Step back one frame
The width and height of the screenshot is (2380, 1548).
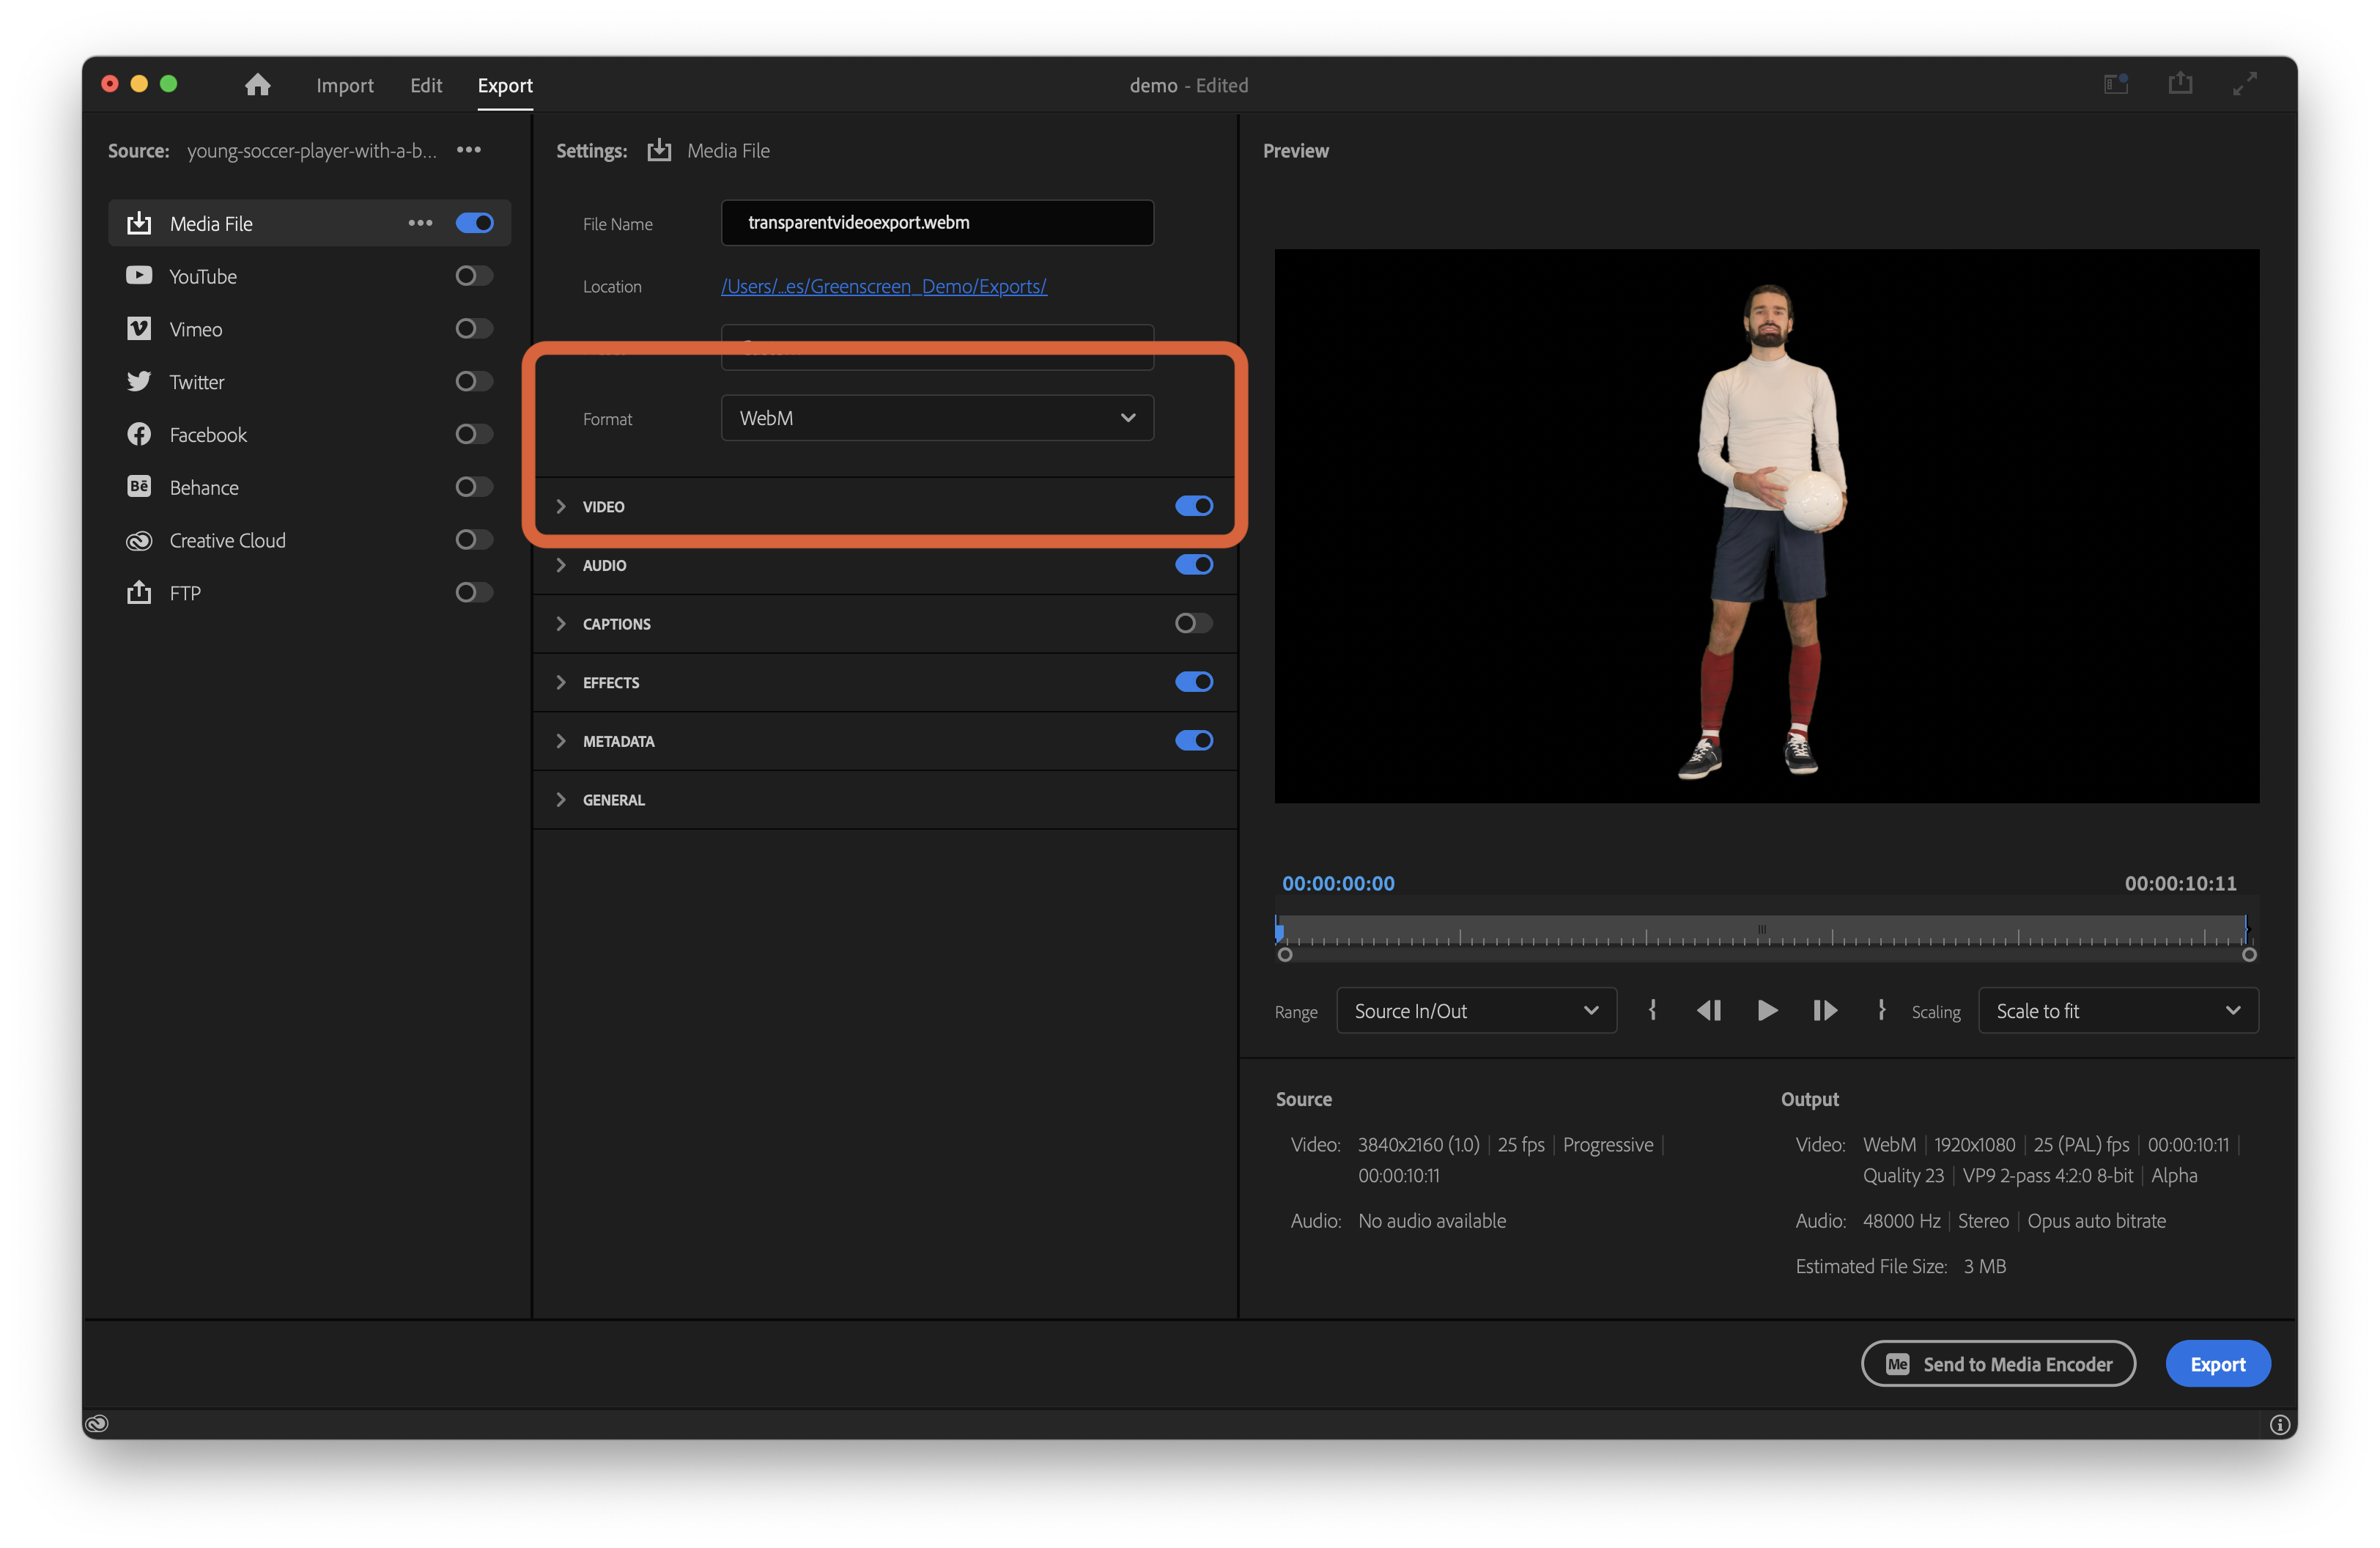[x=1709, y=1010]
